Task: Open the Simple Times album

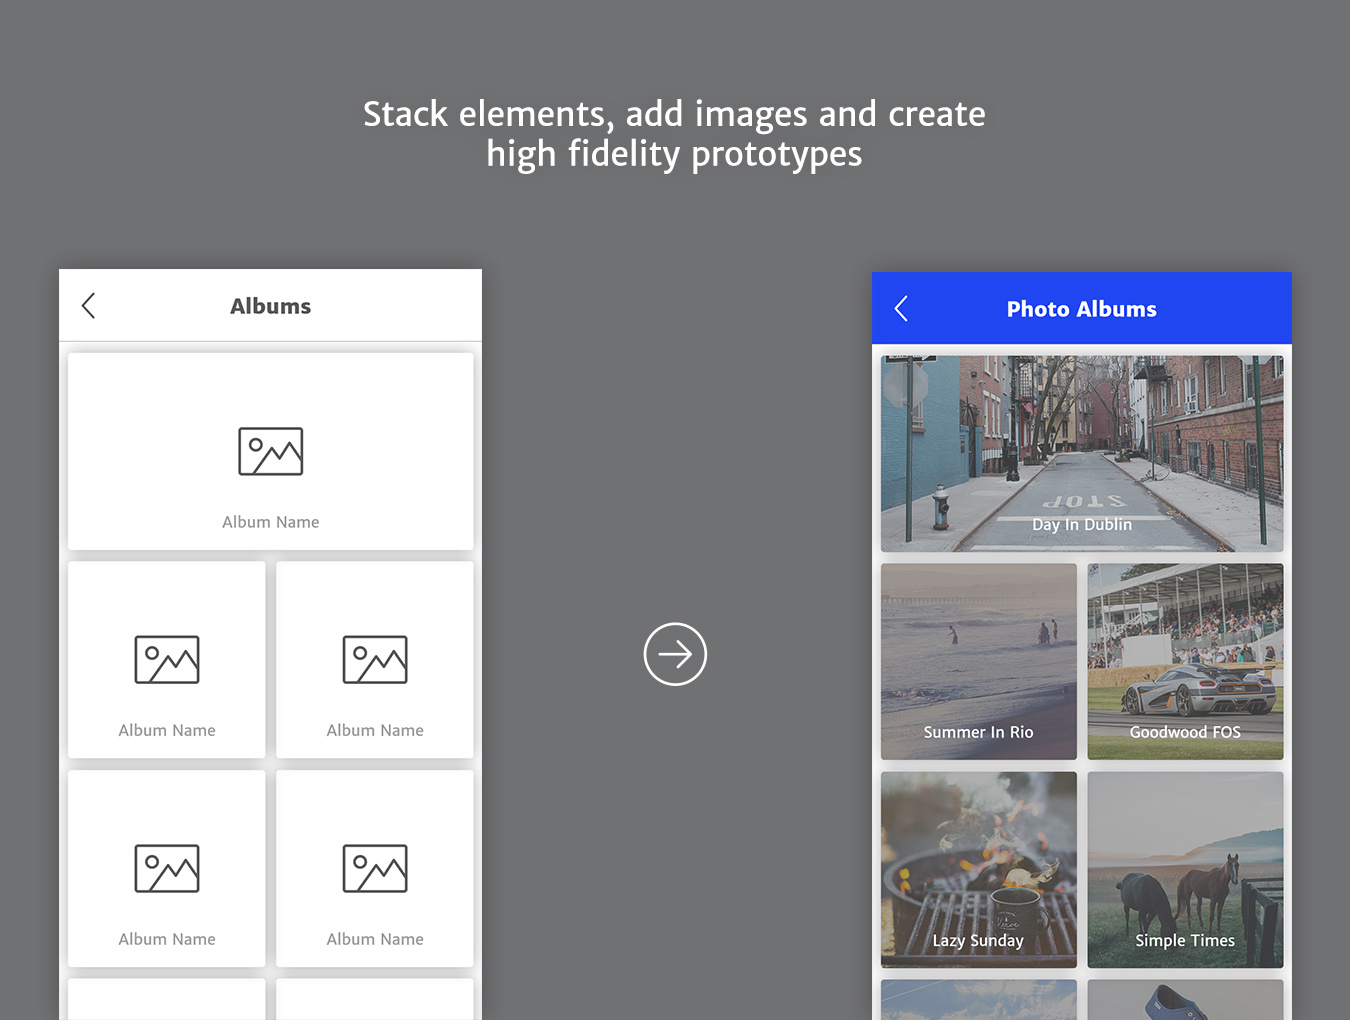Action: (1185, 868)
